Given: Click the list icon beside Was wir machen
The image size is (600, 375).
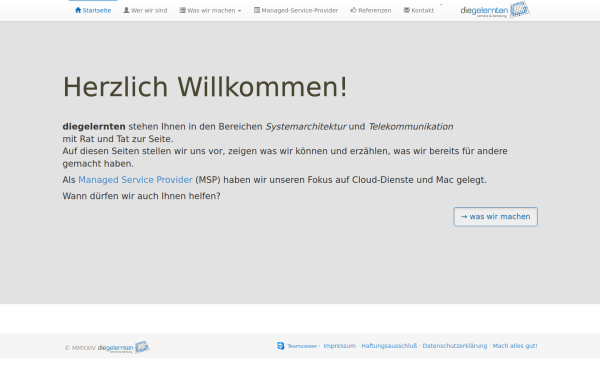Looking at the screenshot, I should [183, 10].
